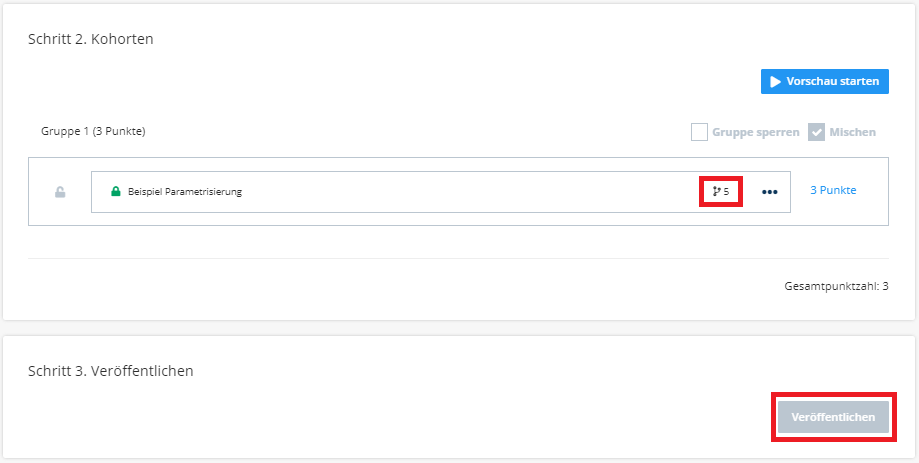Click the play triangle icon in Vorschau starten
This screenshot has height=463, width=919.
775,81
